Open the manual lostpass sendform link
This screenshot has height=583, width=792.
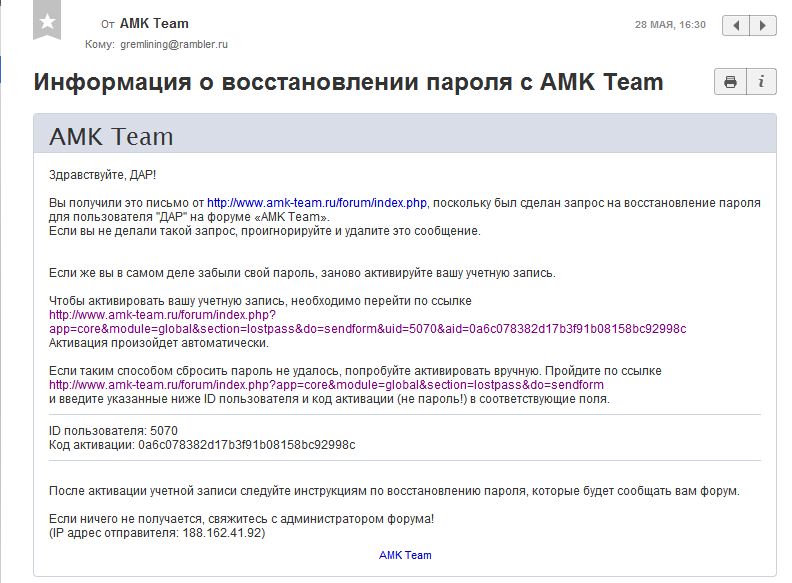click(x=326, y=385)
